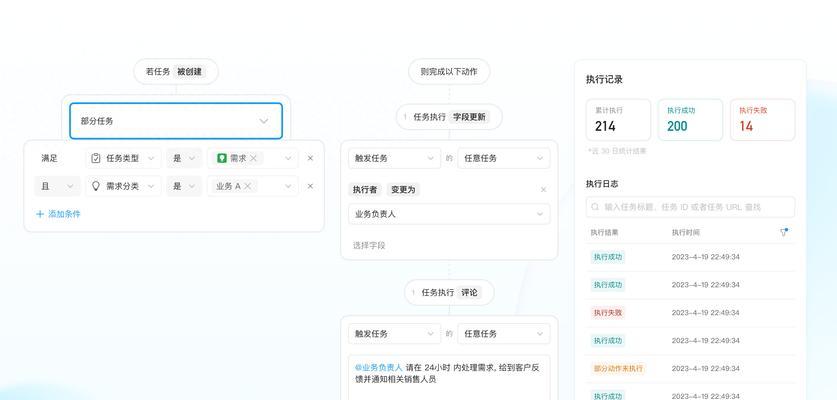The image size is (837, 400).
Task: Open 任意任务 dropdown in comment block
Action: click(503, 334)
